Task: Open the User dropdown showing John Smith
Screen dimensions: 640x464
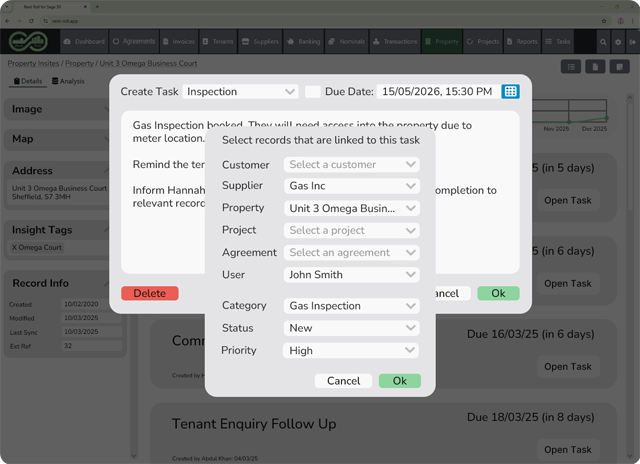Action: (x=352, y=275)
